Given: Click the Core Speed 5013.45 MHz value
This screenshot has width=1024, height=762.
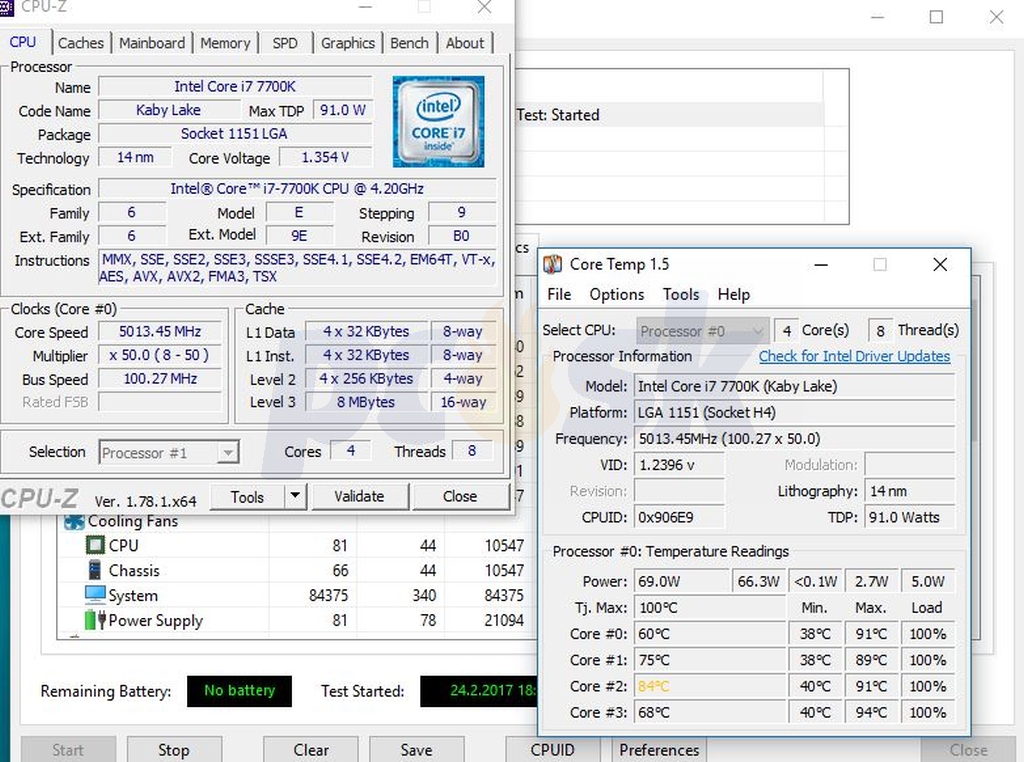Looking at the screenshot, I should coord(160,332).
